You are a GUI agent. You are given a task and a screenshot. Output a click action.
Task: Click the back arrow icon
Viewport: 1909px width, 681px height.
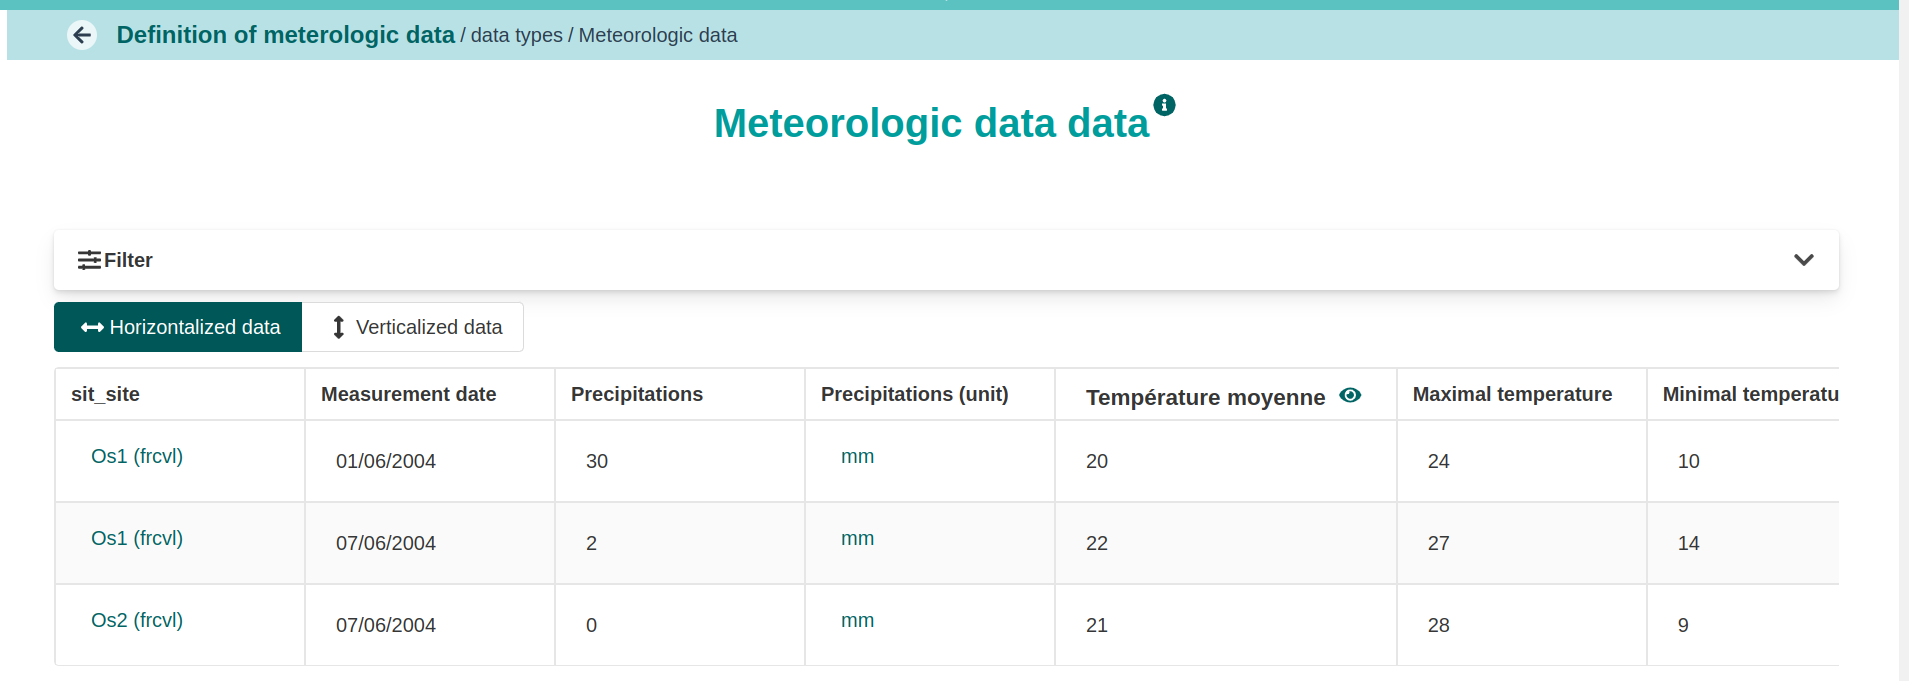click(82, 35)
